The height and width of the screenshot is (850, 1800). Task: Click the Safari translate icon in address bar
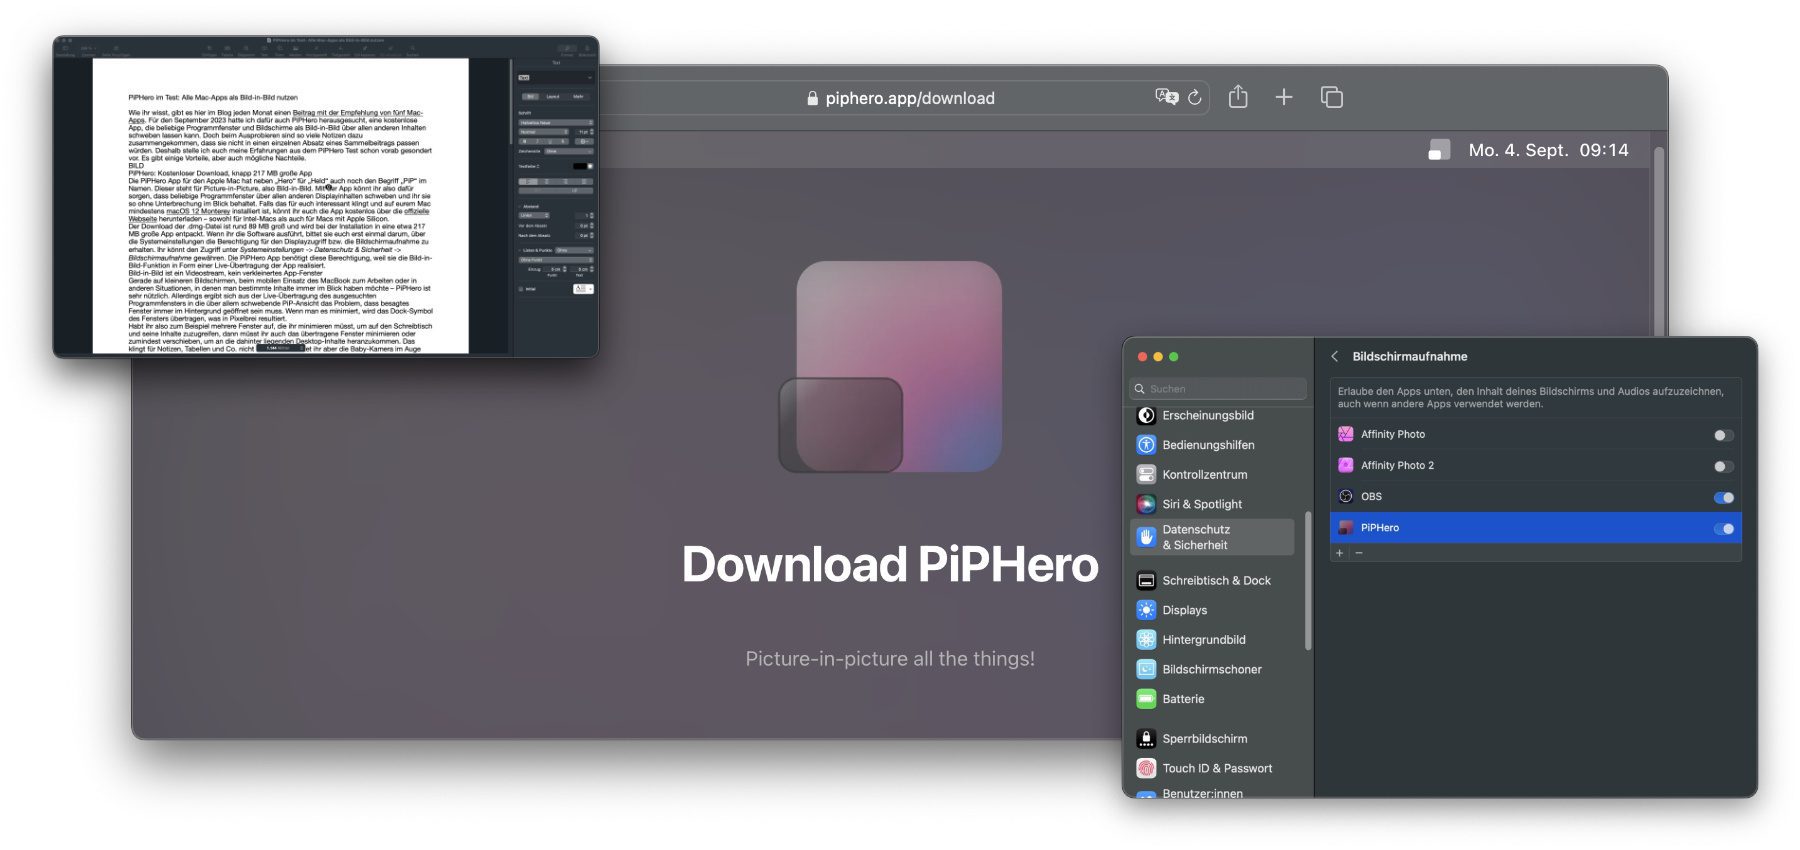pos(1166,97)
